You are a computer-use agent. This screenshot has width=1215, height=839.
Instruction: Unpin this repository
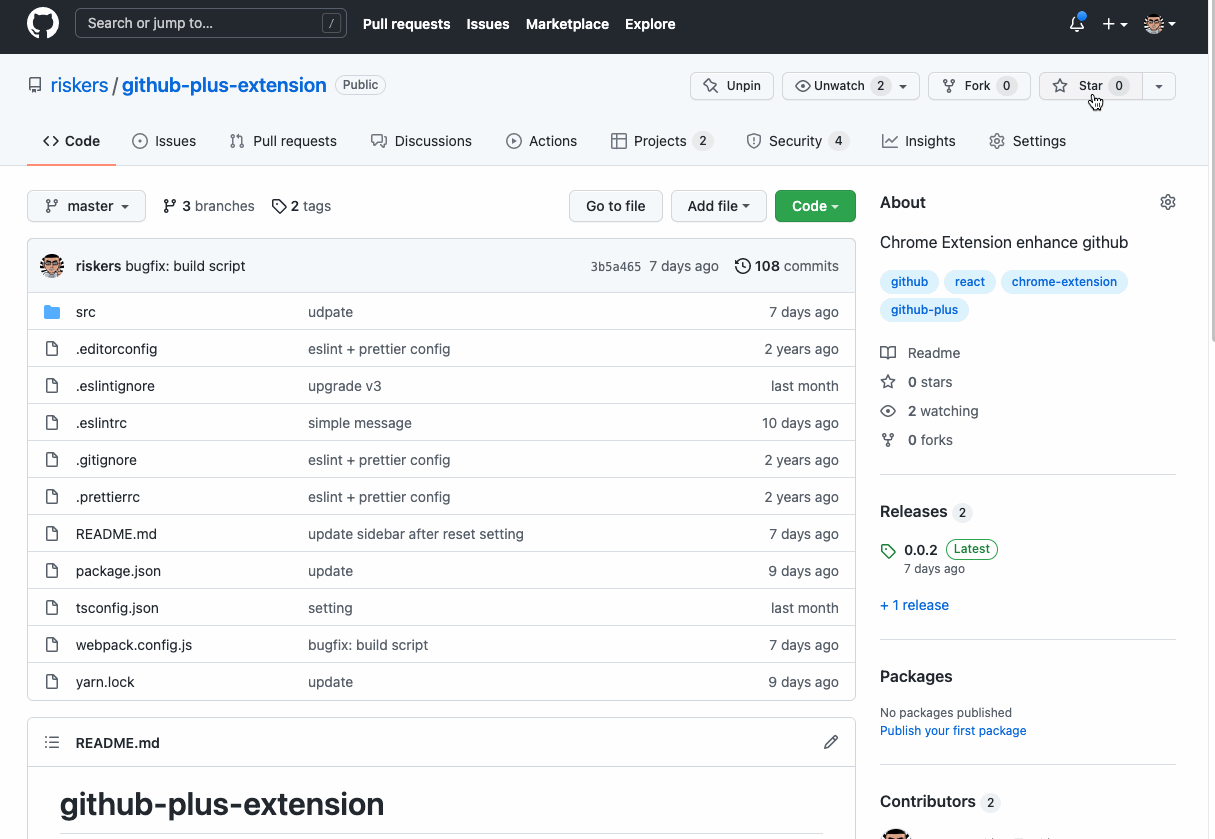[x=732, y=86]
